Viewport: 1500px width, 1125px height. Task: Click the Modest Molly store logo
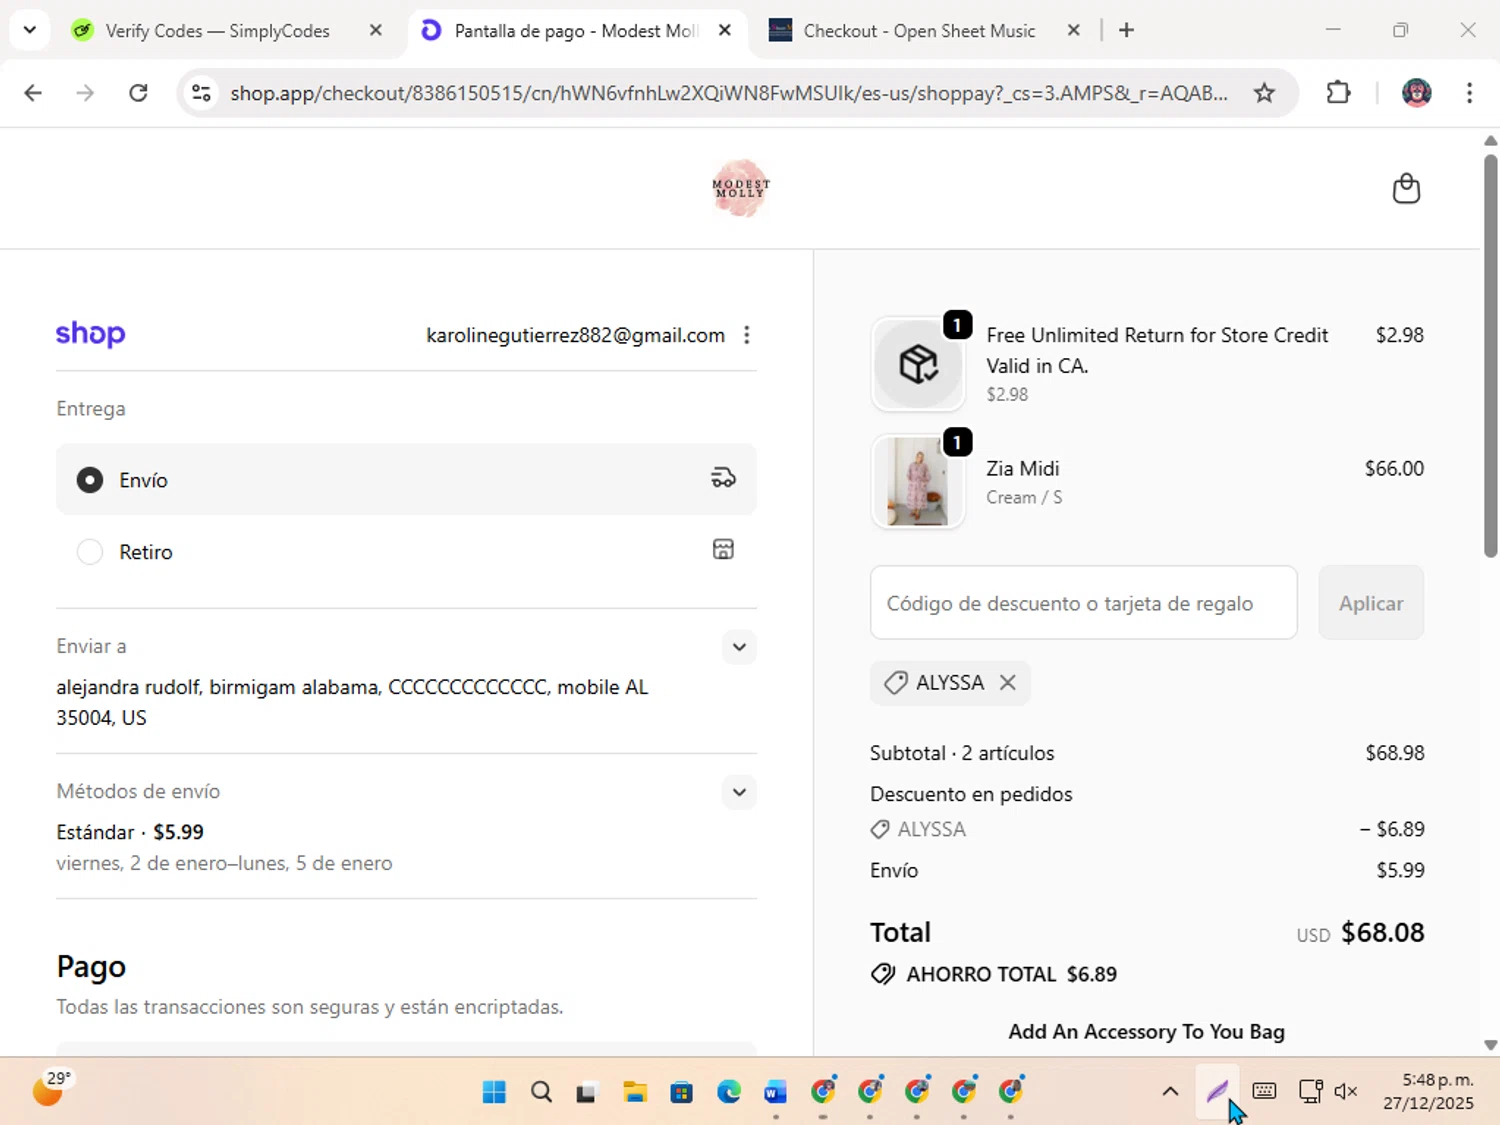(x=741, y=187)
